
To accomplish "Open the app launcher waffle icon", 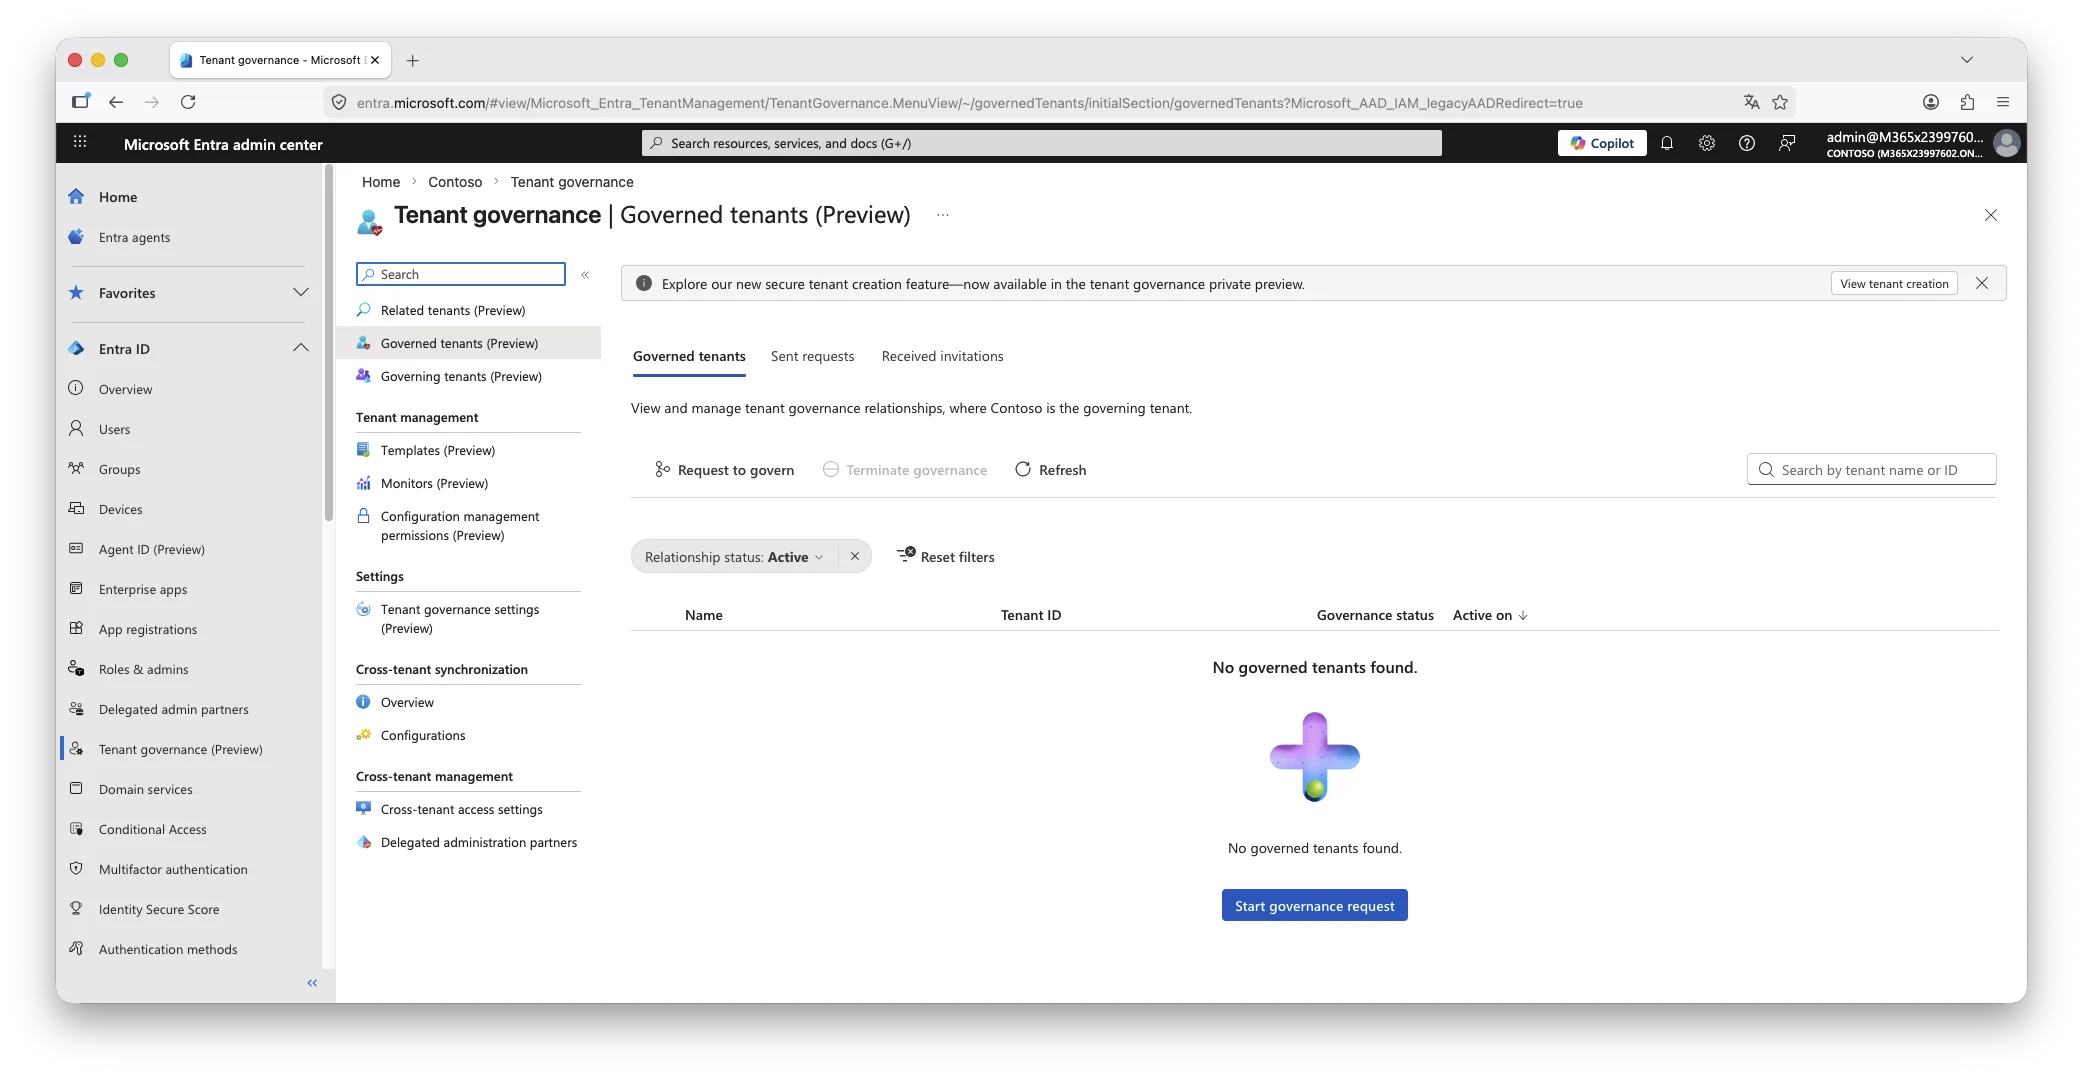I will tap(80, 143).
